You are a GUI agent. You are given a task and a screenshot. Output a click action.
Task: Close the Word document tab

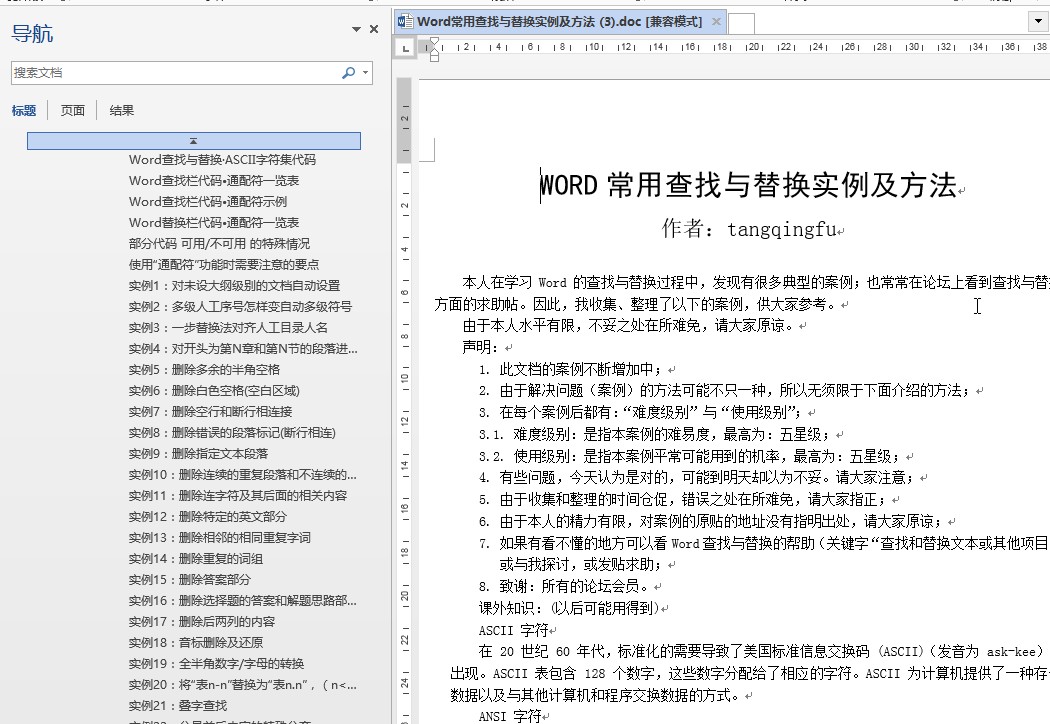click(715, 21)
